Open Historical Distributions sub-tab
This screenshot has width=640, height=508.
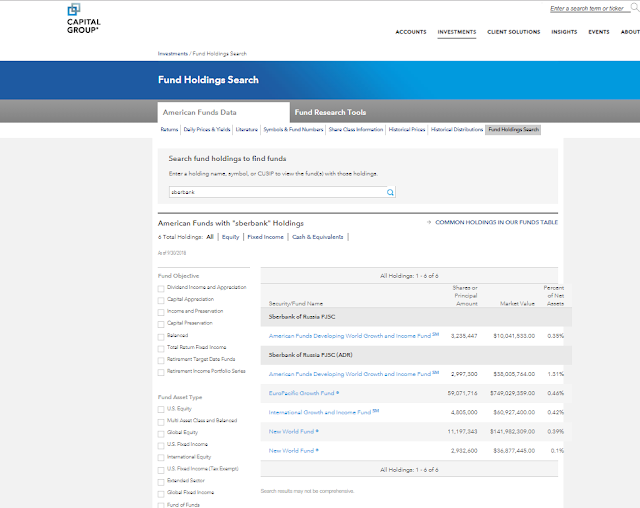pyautogui.click(x=457, y=129)
